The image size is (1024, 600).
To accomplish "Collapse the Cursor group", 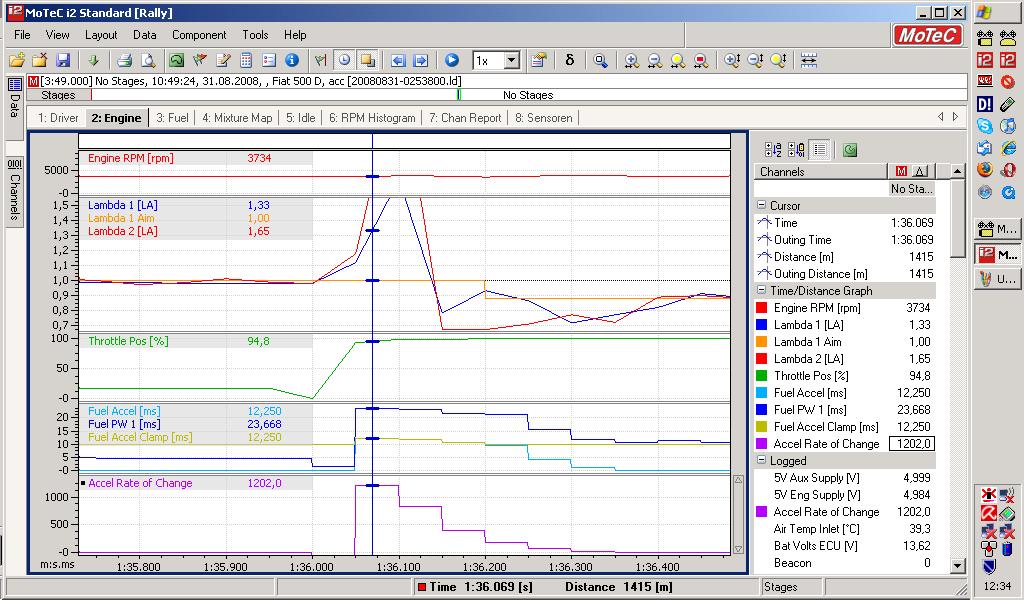I will point(761,205).
